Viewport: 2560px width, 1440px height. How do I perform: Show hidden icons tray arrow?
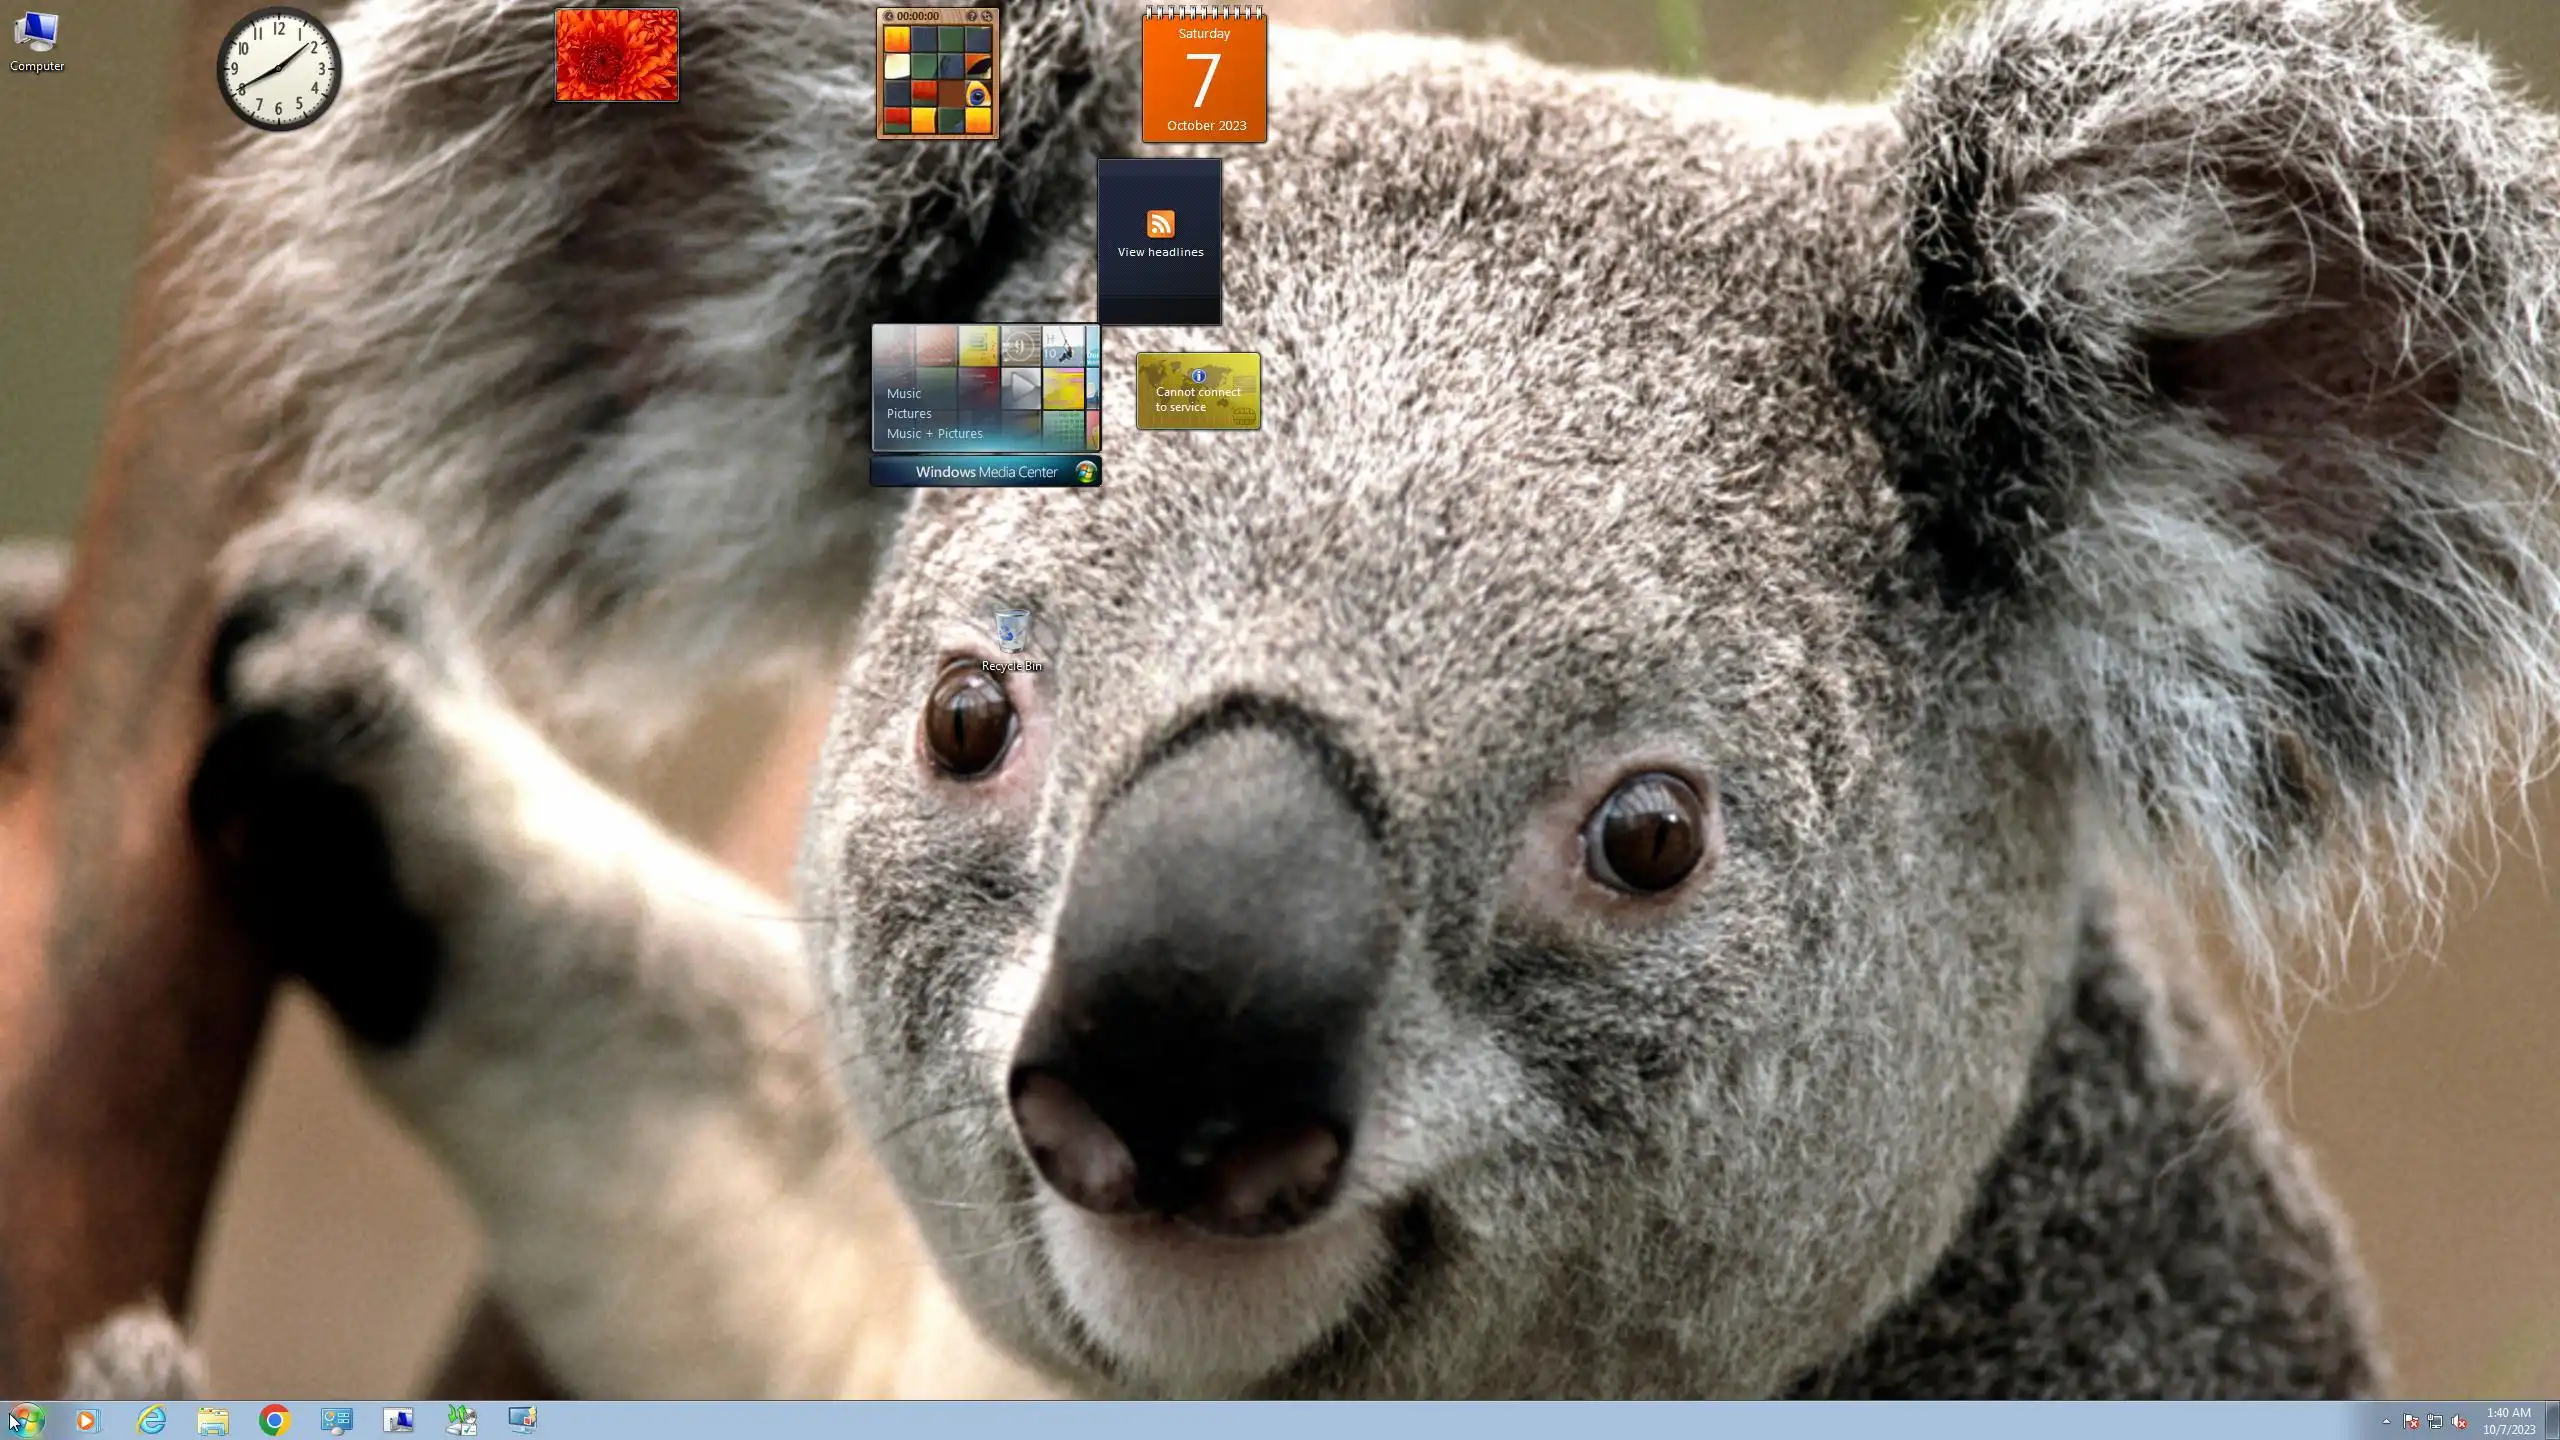tap(2386, 1421)
